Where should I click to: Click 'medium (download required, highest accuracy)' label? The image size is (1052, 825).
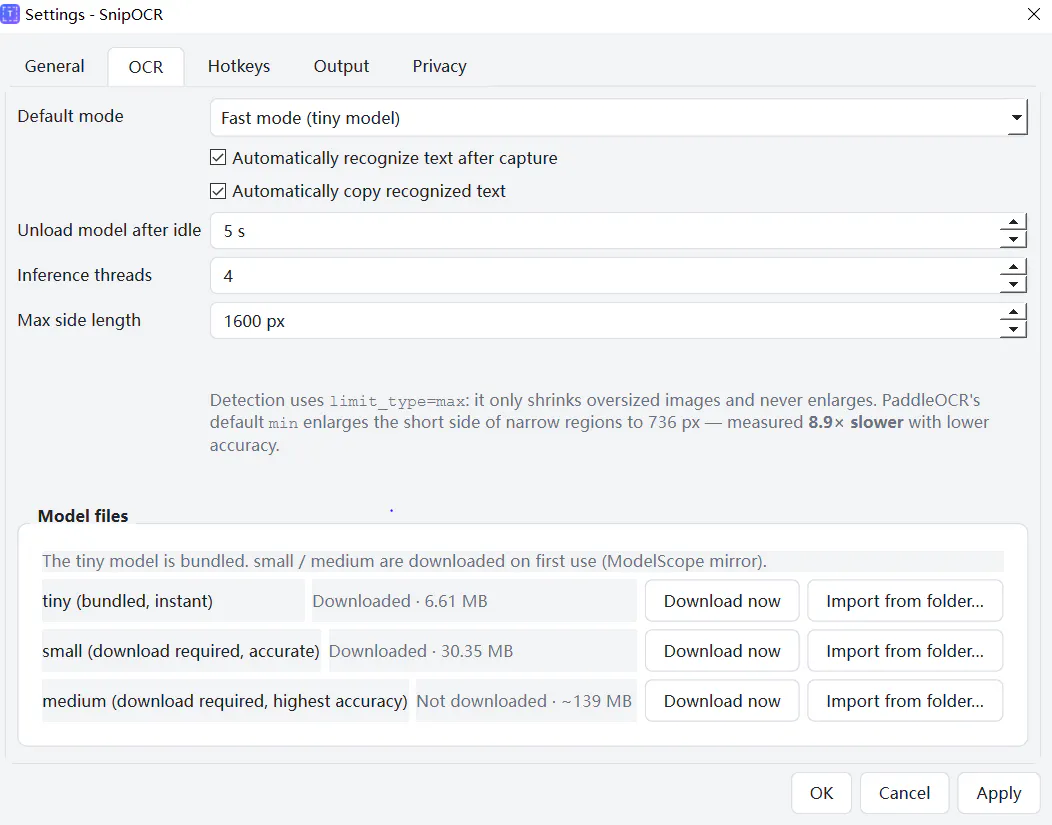tap(225, 701)
